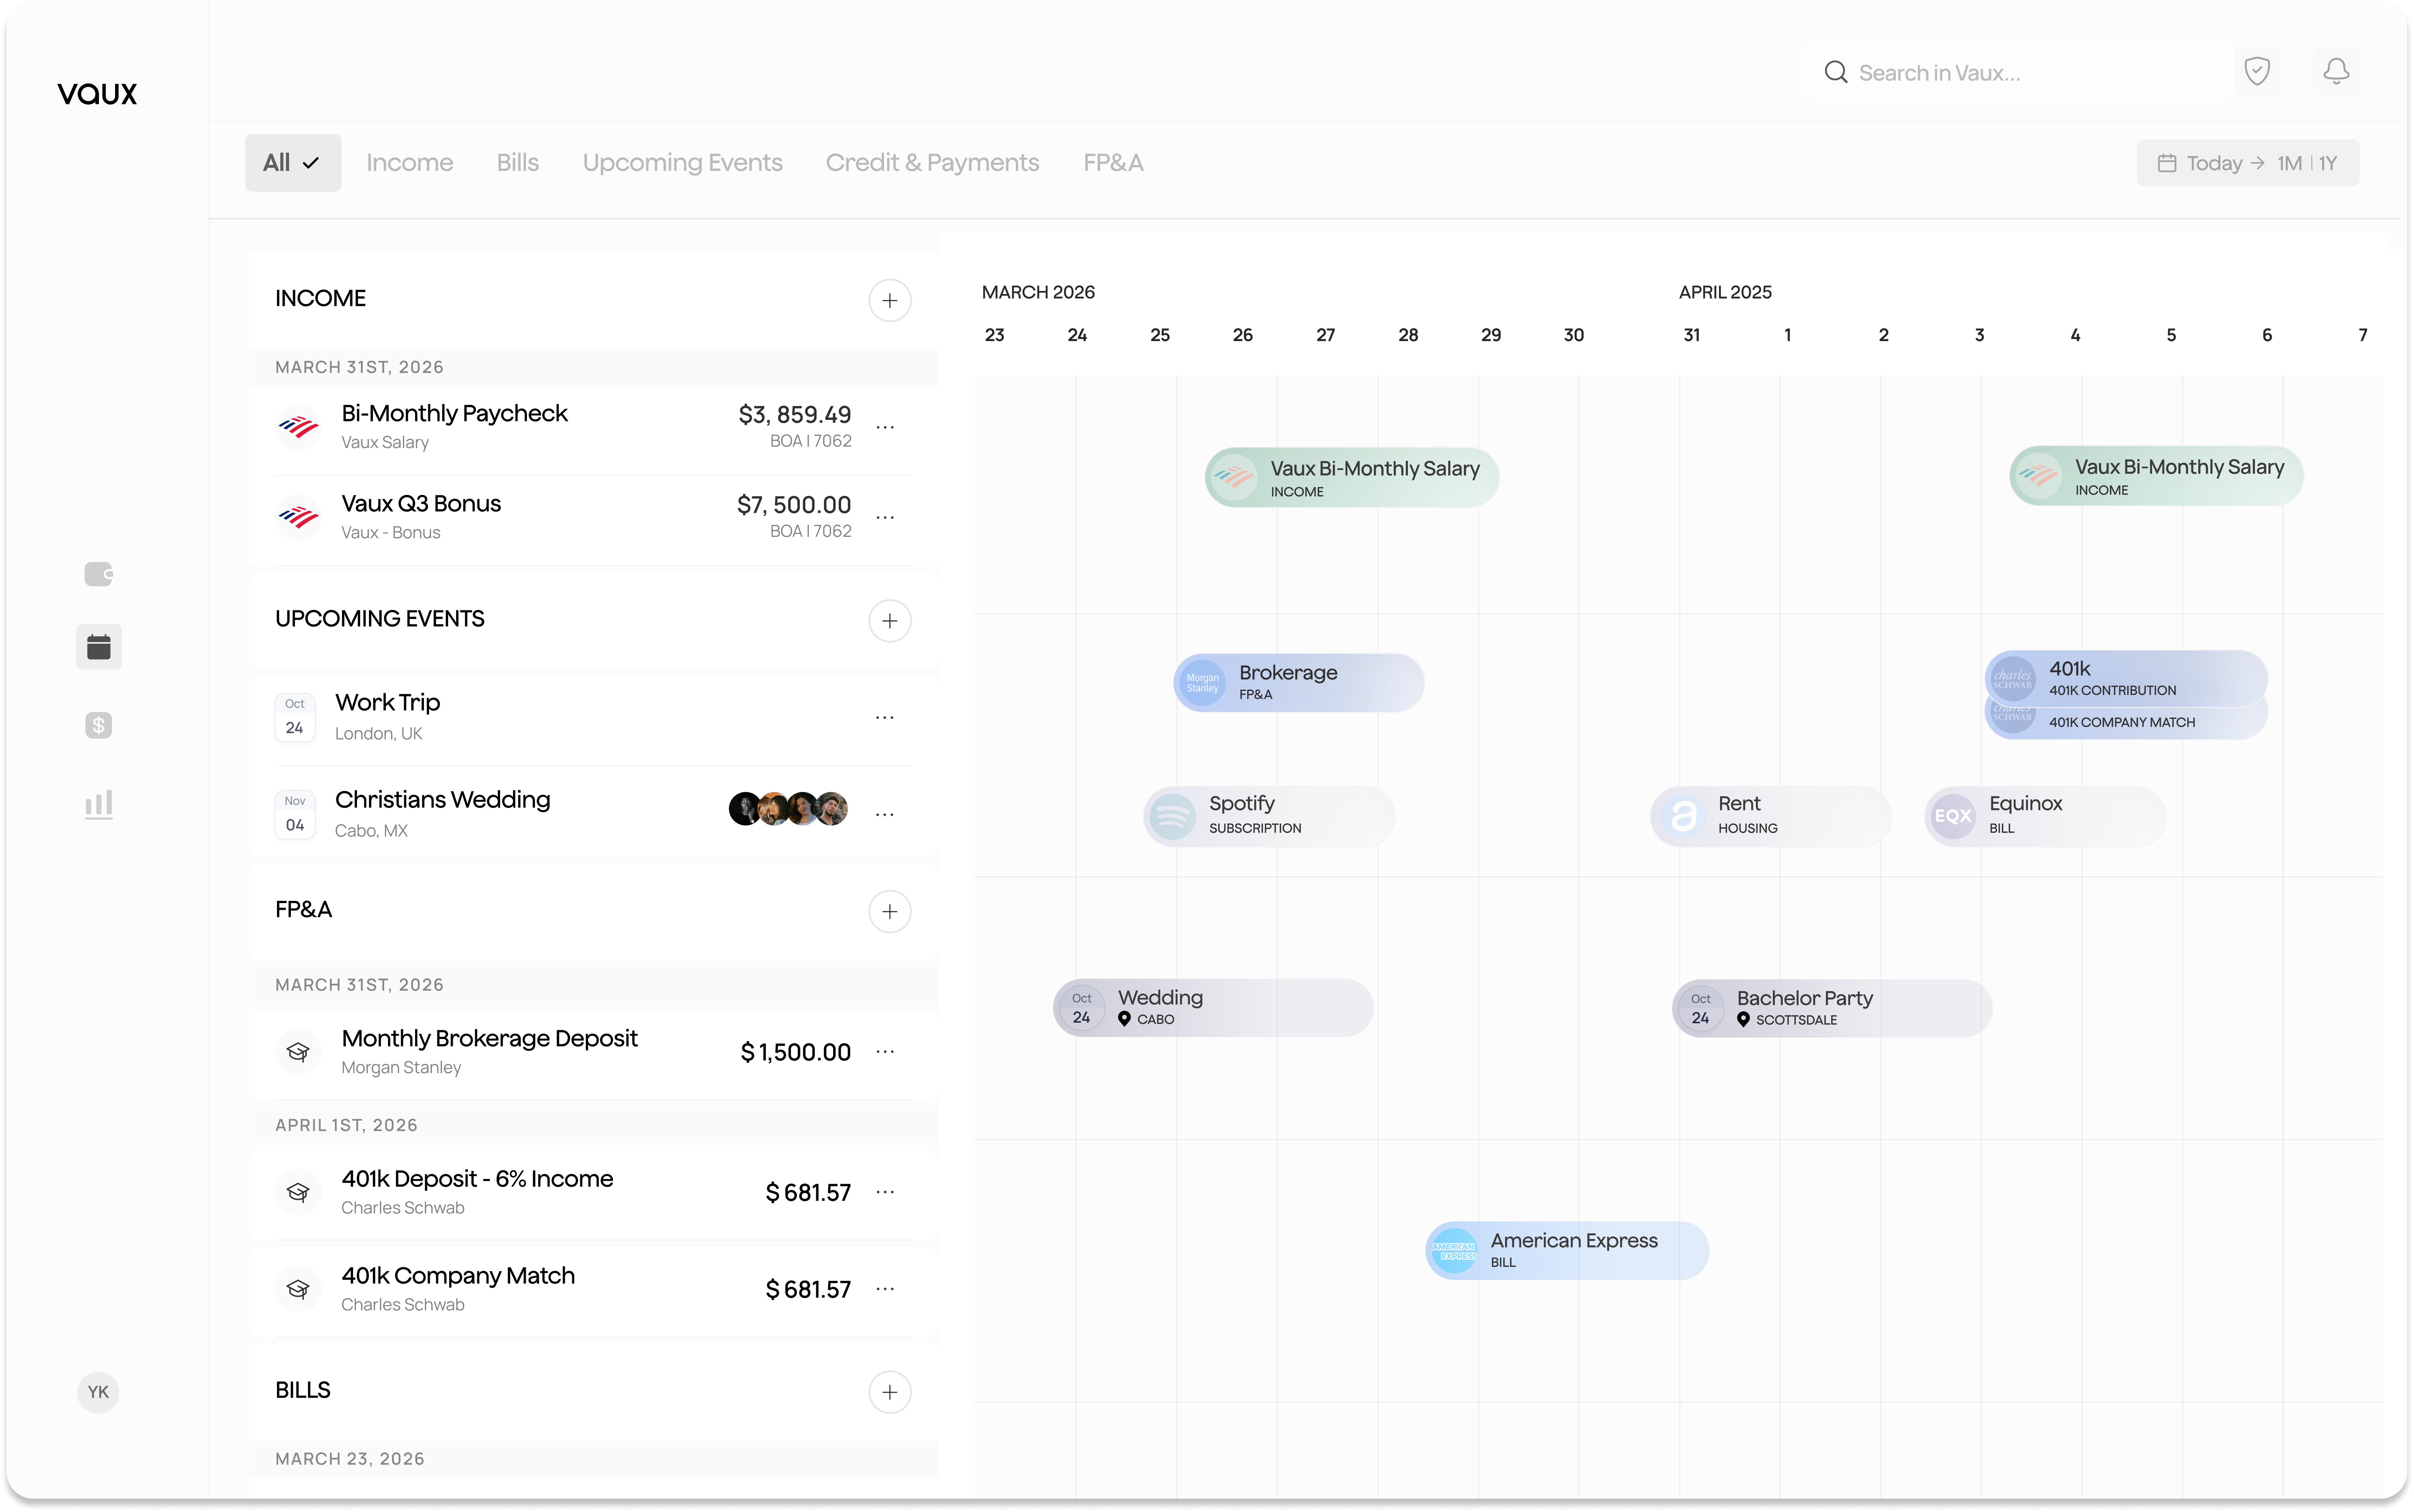
Task: Click the shield security icon
Action: [x=2257, y=71]
